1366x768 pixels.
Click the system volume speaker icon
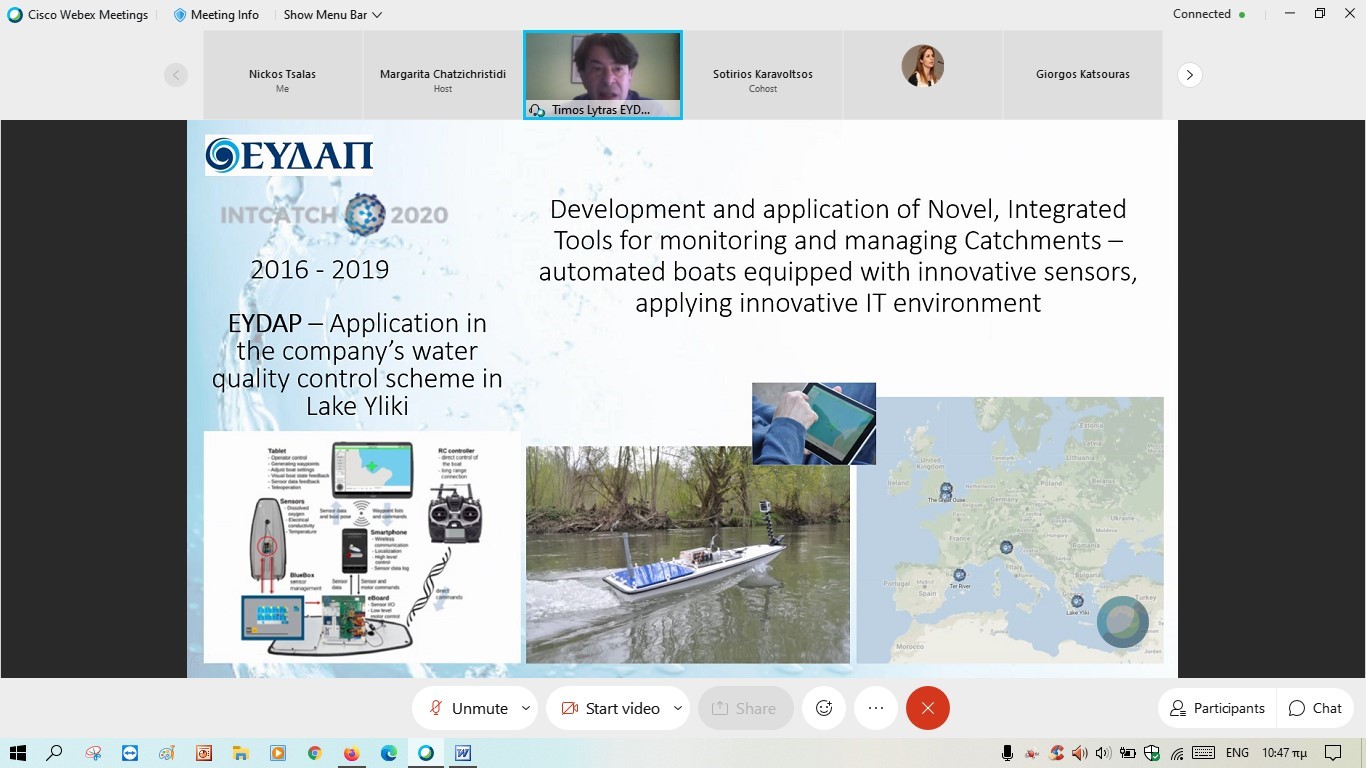coord(1103,753)
